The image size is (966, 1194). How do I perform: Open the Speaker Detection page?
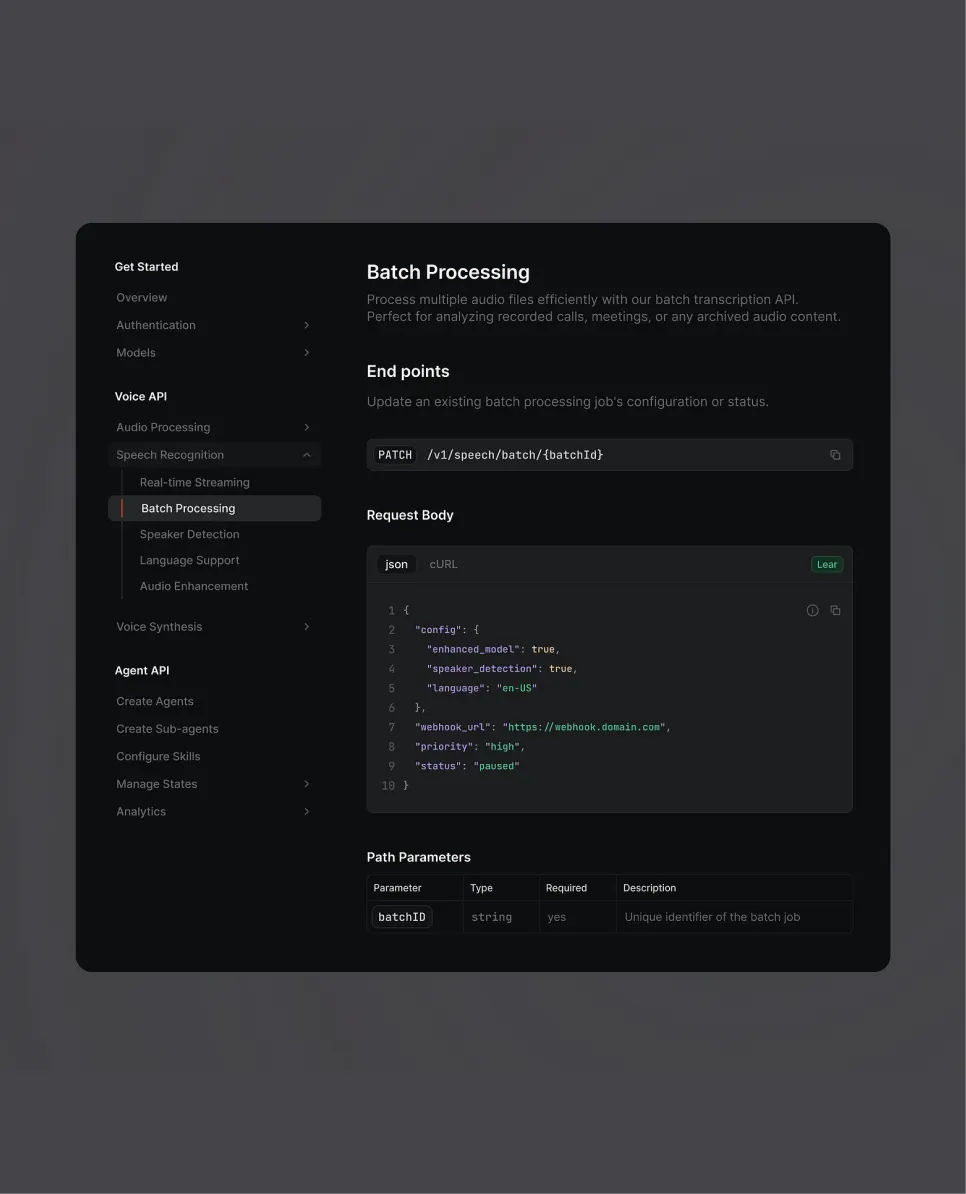pos(189,533)
